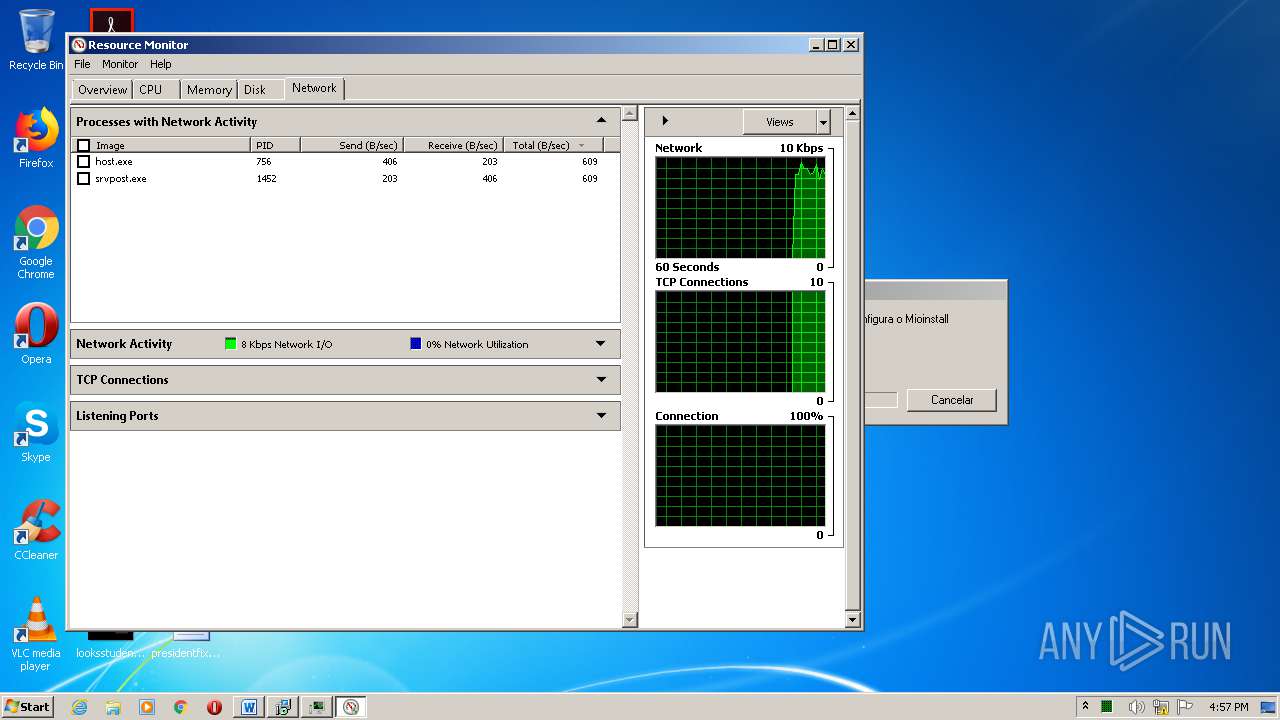Open the volume speaker tray icon
This screenshot has height=720, width=1280.
click(x=1136, y=707)
